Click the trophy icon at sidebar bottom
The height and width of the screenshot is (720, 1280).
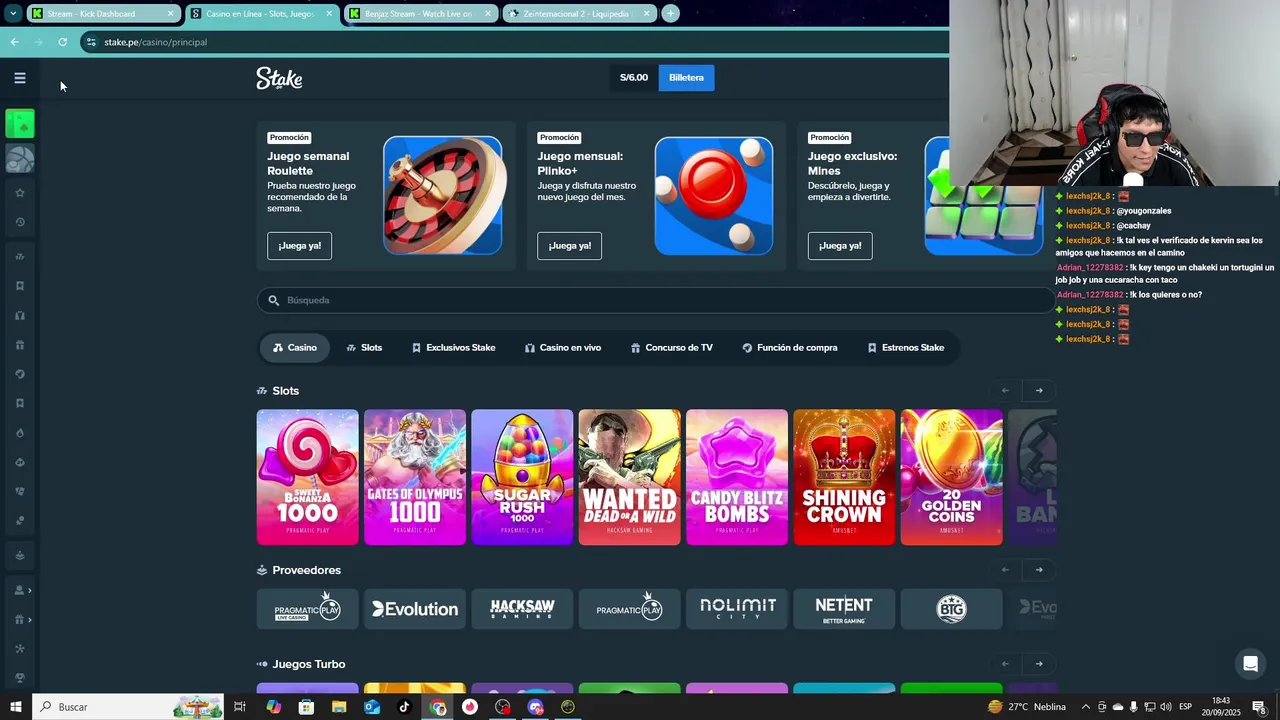point(20,678)
